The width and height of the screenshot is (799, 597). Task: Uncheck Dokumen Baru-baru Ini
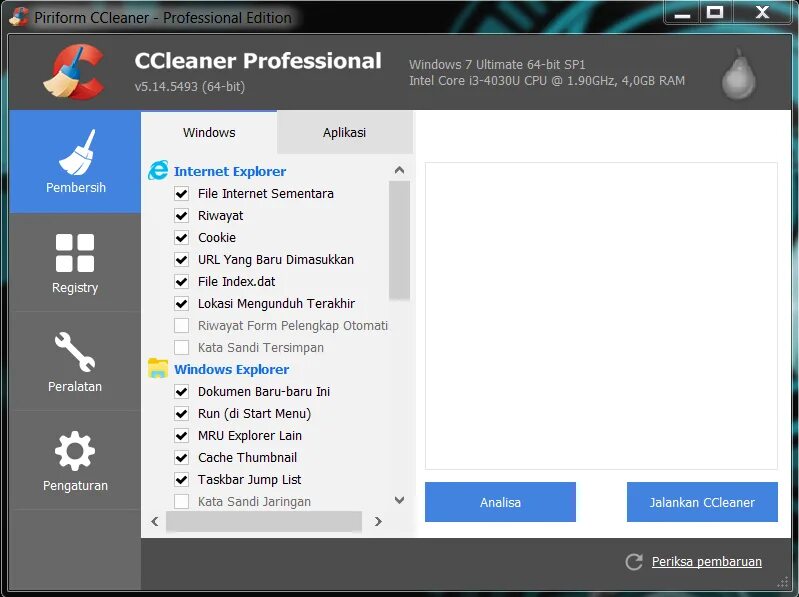pos(181,391)
